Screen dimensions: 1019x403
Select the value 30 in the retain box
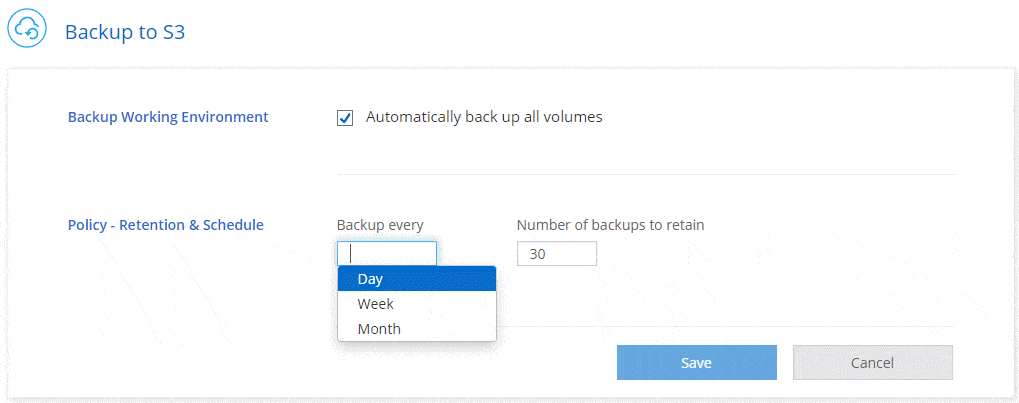pyautogui.click(x=537, y=254)
